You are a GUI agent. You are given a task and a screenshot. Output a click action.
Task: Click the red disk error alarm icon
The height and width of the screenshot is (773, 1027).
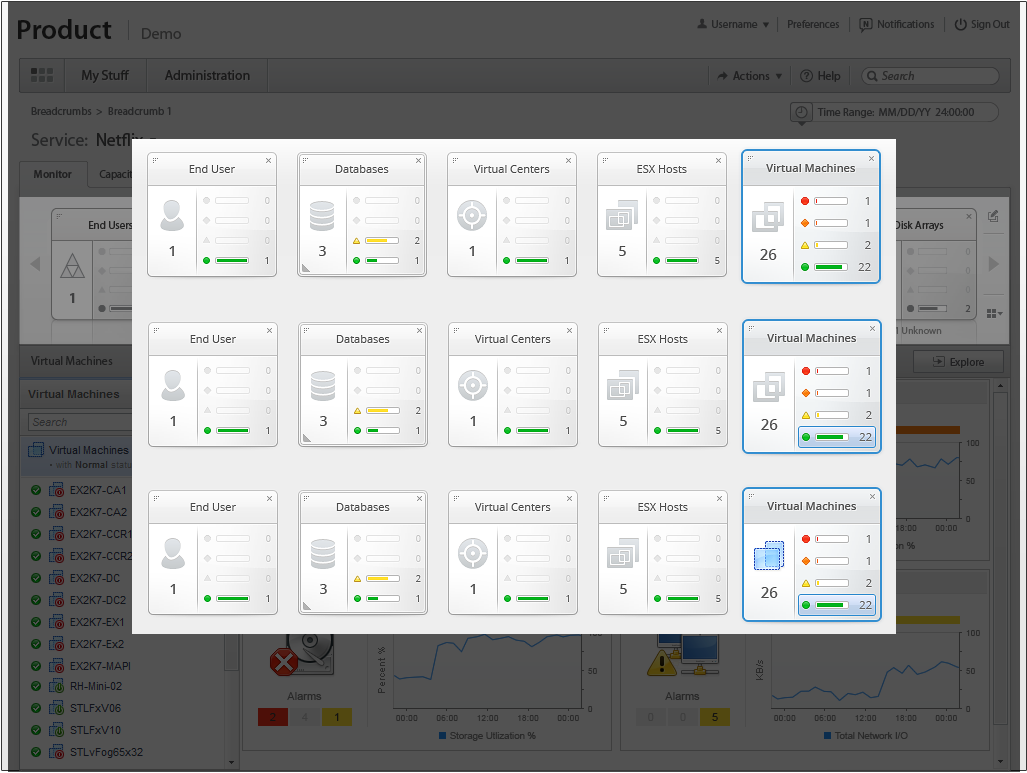(285, 661)
